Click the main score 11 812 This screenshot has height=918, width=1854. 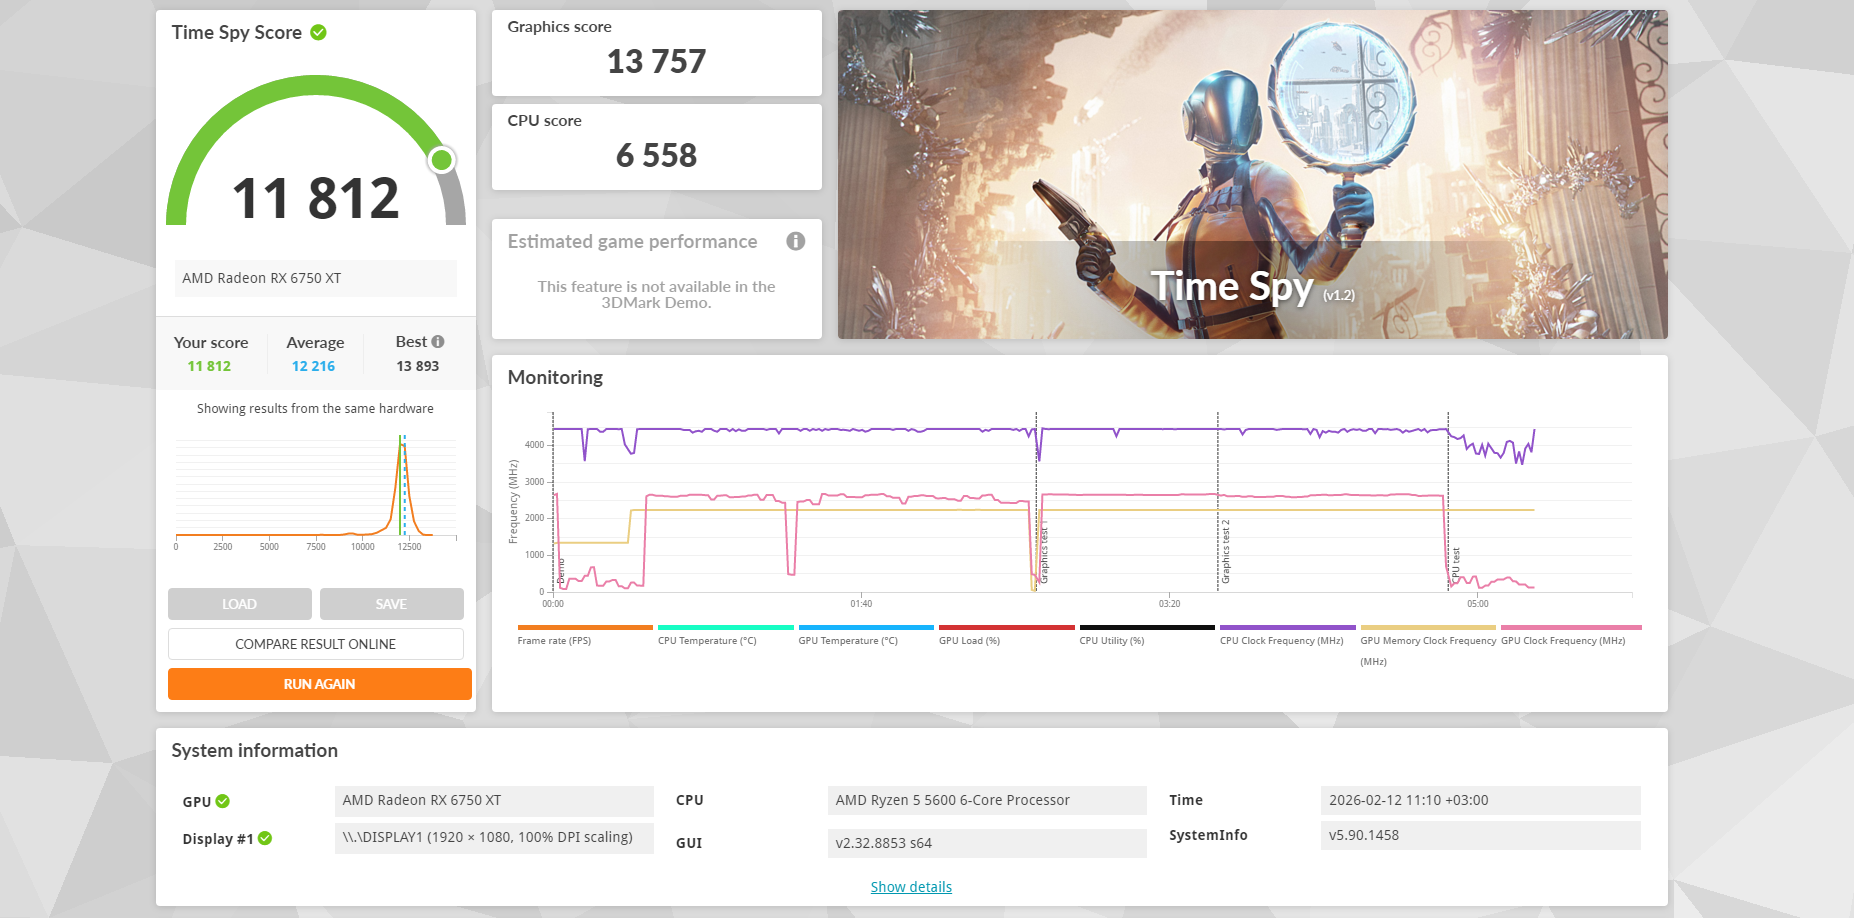pos(316,198)
